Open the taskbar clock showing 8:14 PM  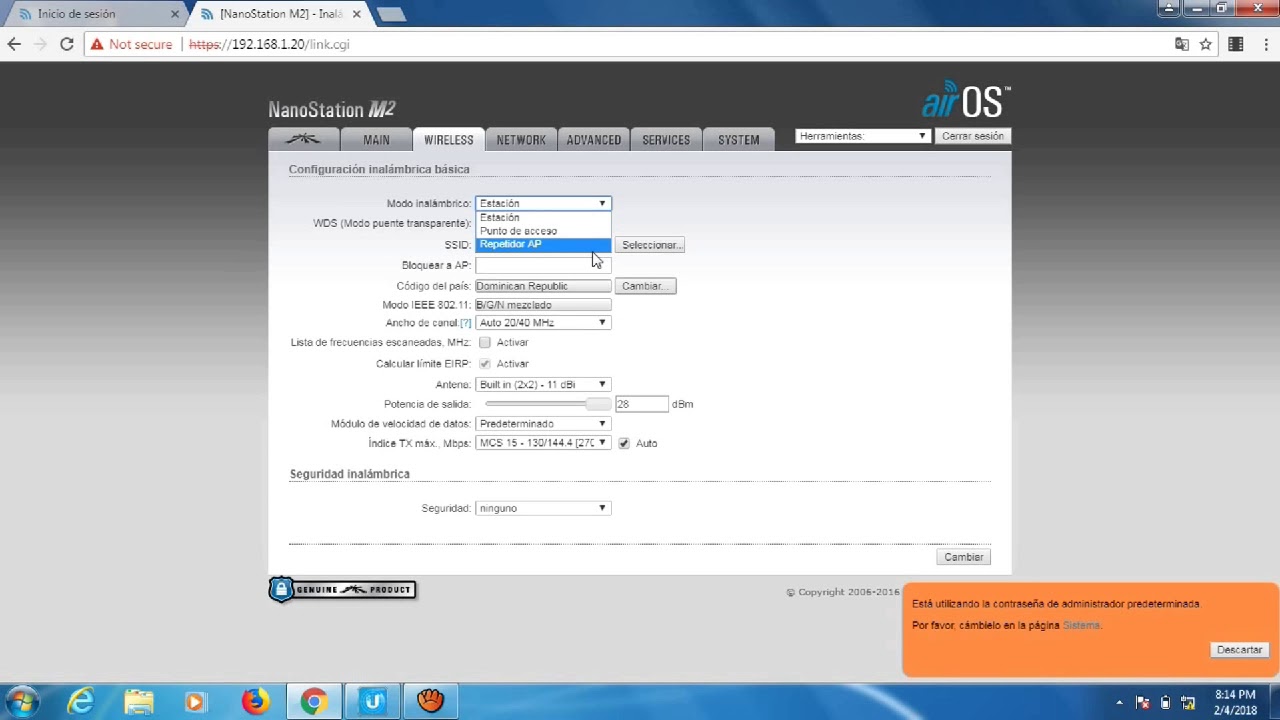pyautogui.click(x=1235, y=702)
